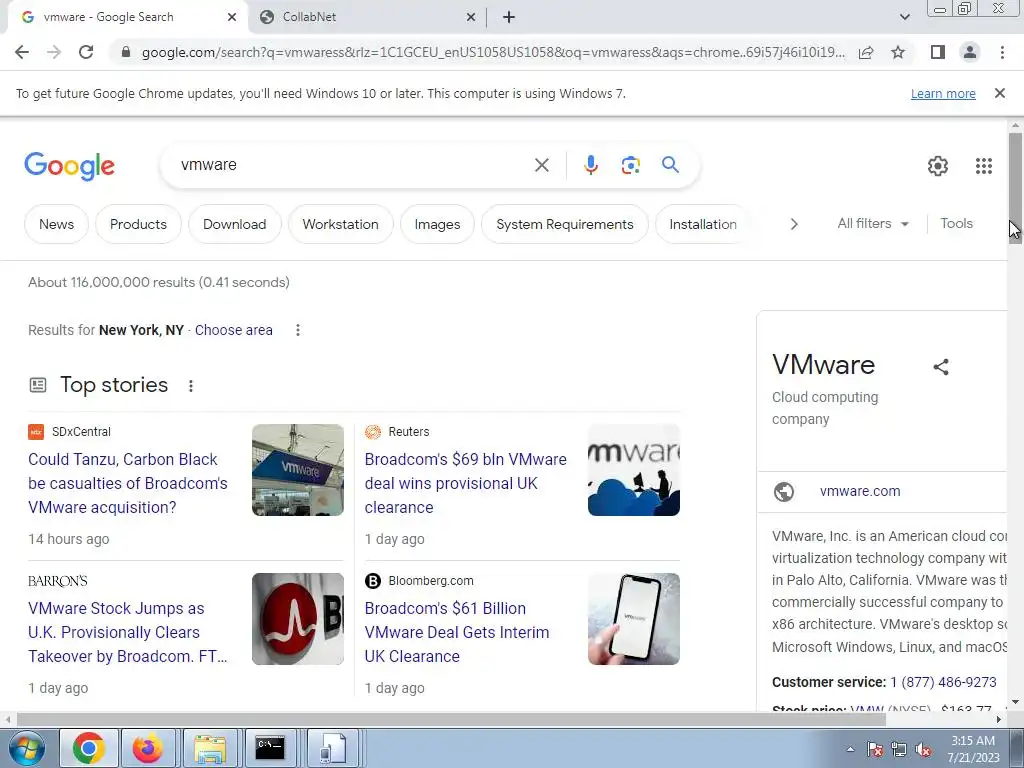Click the URL address bar
The image size is (1024, 768).
point(493,52)
